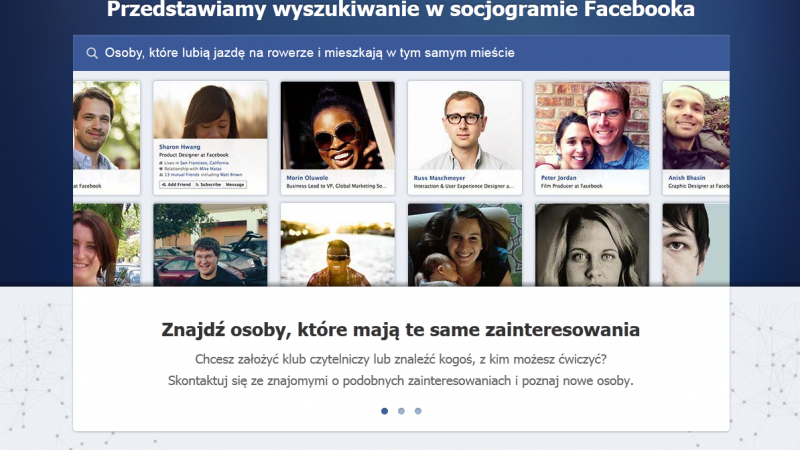Click Message on Sharon Hwang's card
The width and height of the screenshot is (800, 450).
pos(235,185)
